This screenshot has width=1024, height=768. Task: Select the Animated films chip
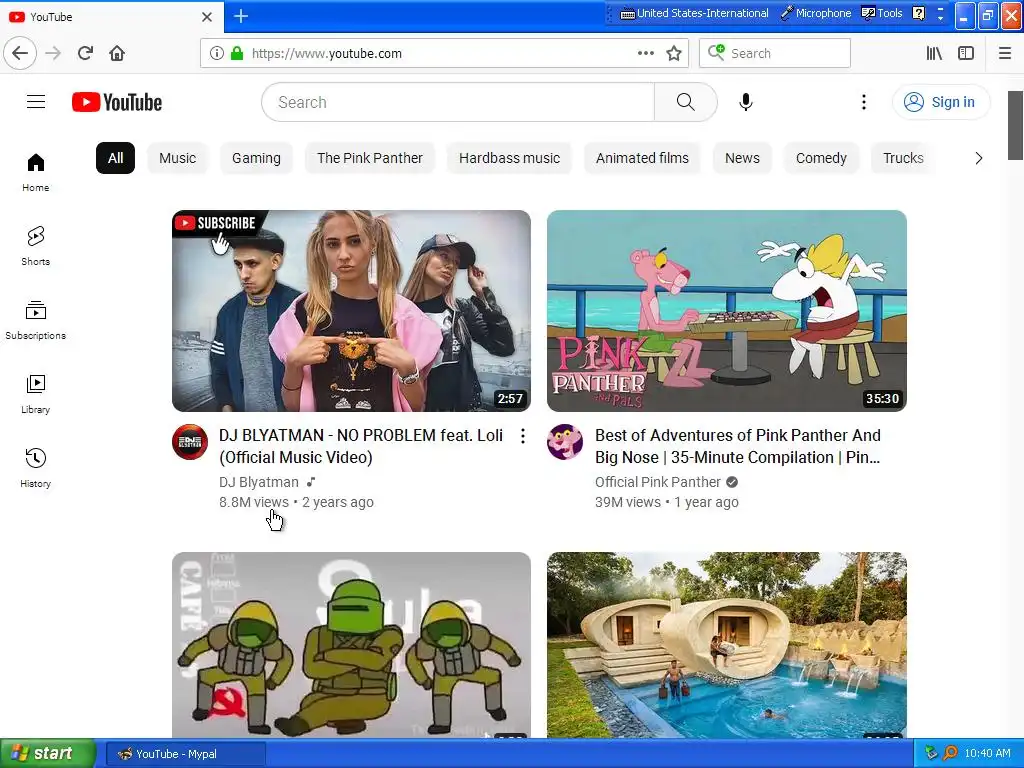[642, 158]
